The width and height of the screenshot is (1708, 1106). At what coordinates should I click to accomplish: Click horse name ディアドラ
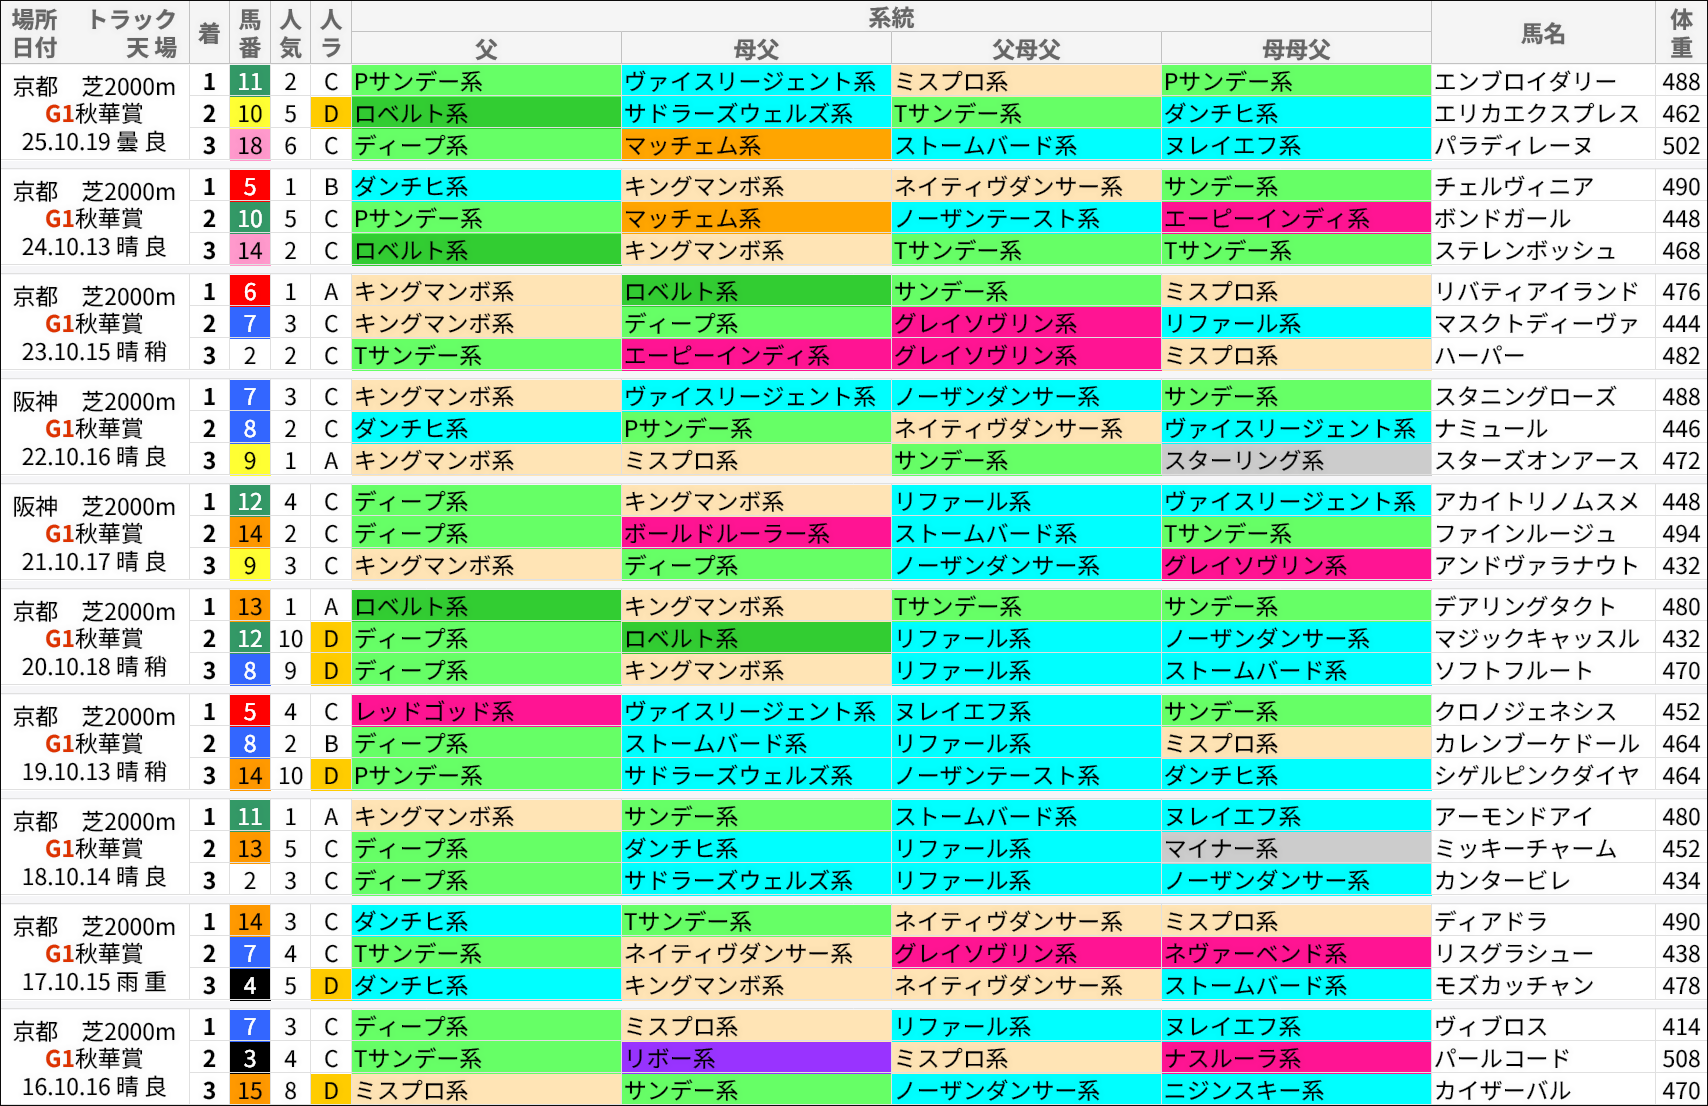click(x=1491, y=922)
